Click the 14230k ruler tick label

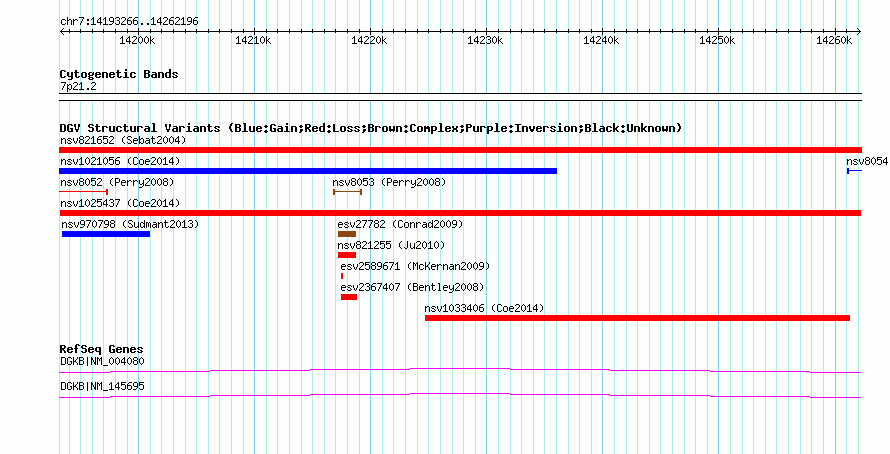(485, 40)
